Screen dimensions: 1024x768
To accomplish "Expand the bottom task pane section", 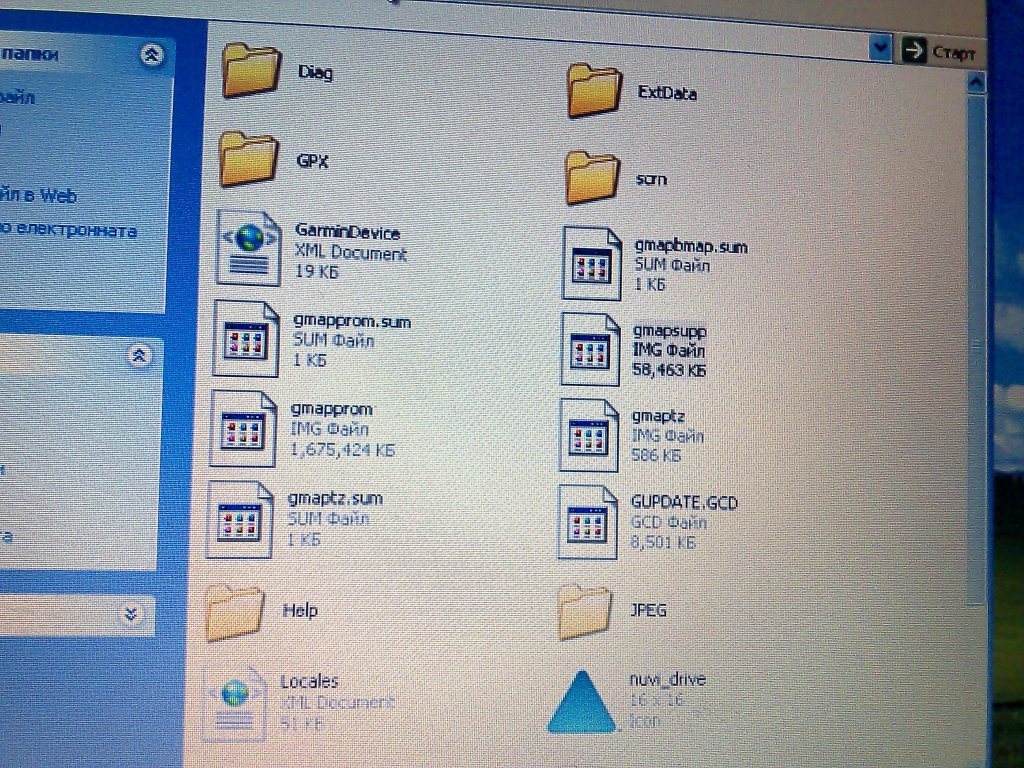I will pyautogui.click(x=131, y=613).
